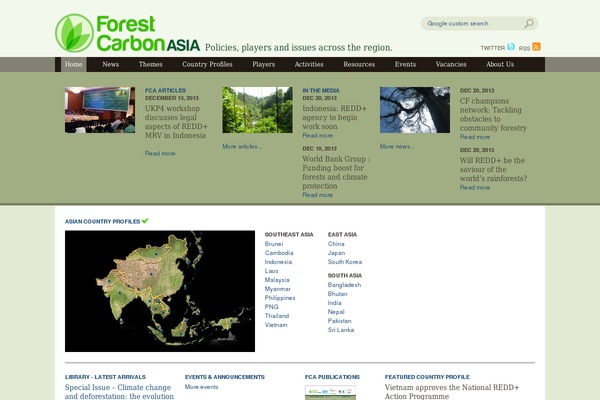Click the Asia map image

point(160,291)
